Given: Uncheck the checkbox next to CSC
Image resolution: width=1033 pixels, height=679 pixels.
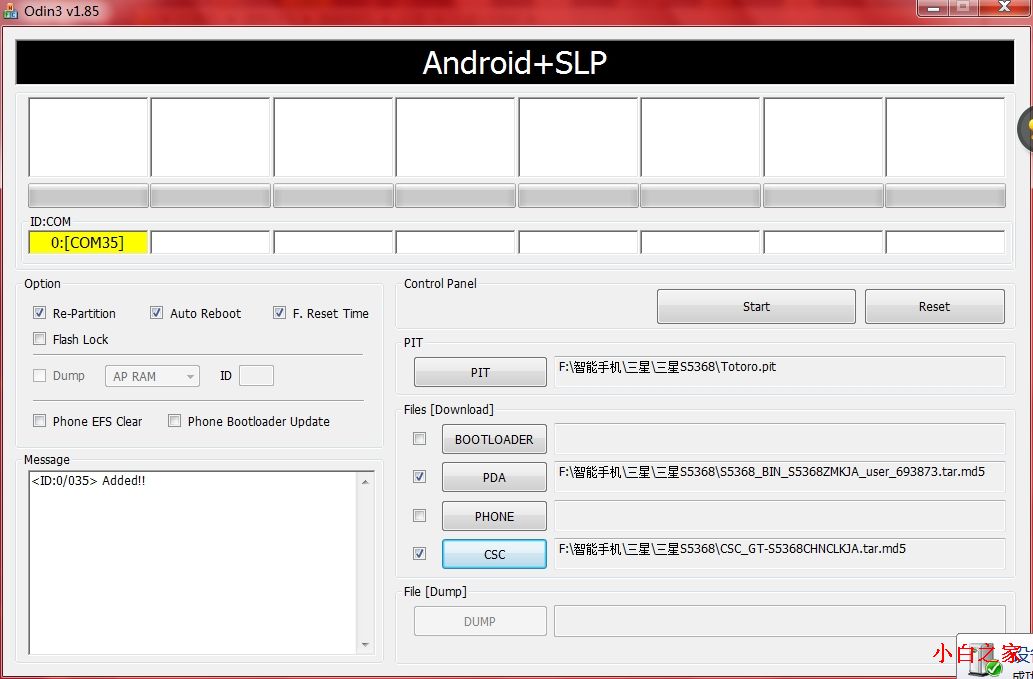Looking at the screenshot, I should coord(419,554).
